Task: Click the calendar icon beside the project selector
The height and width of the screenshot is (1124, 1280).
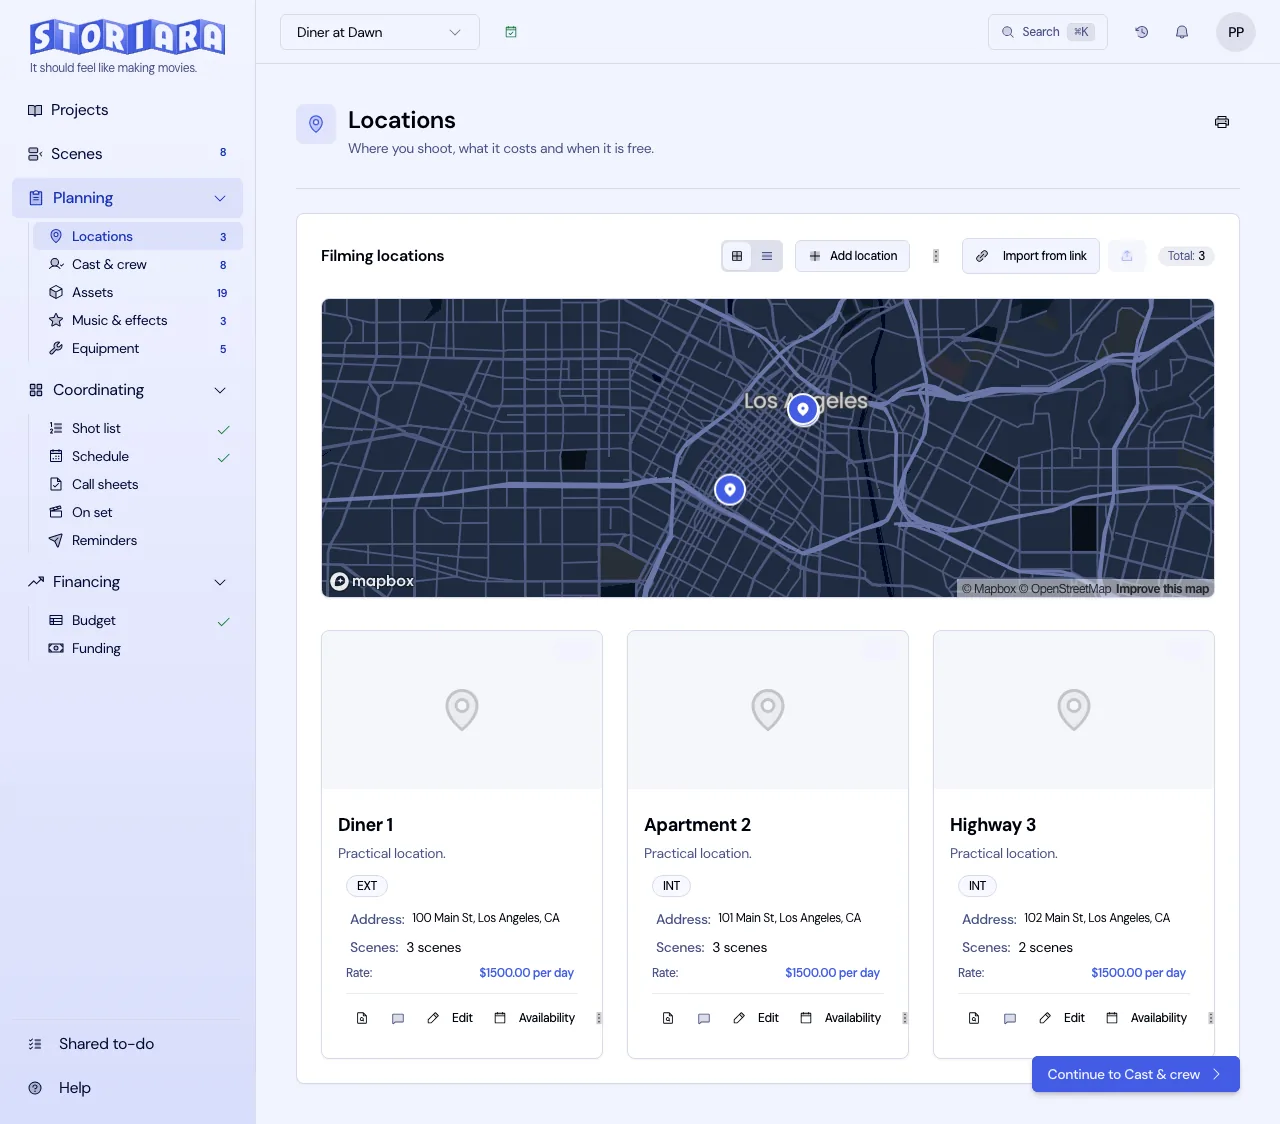Action: click(x=511, y=32)
